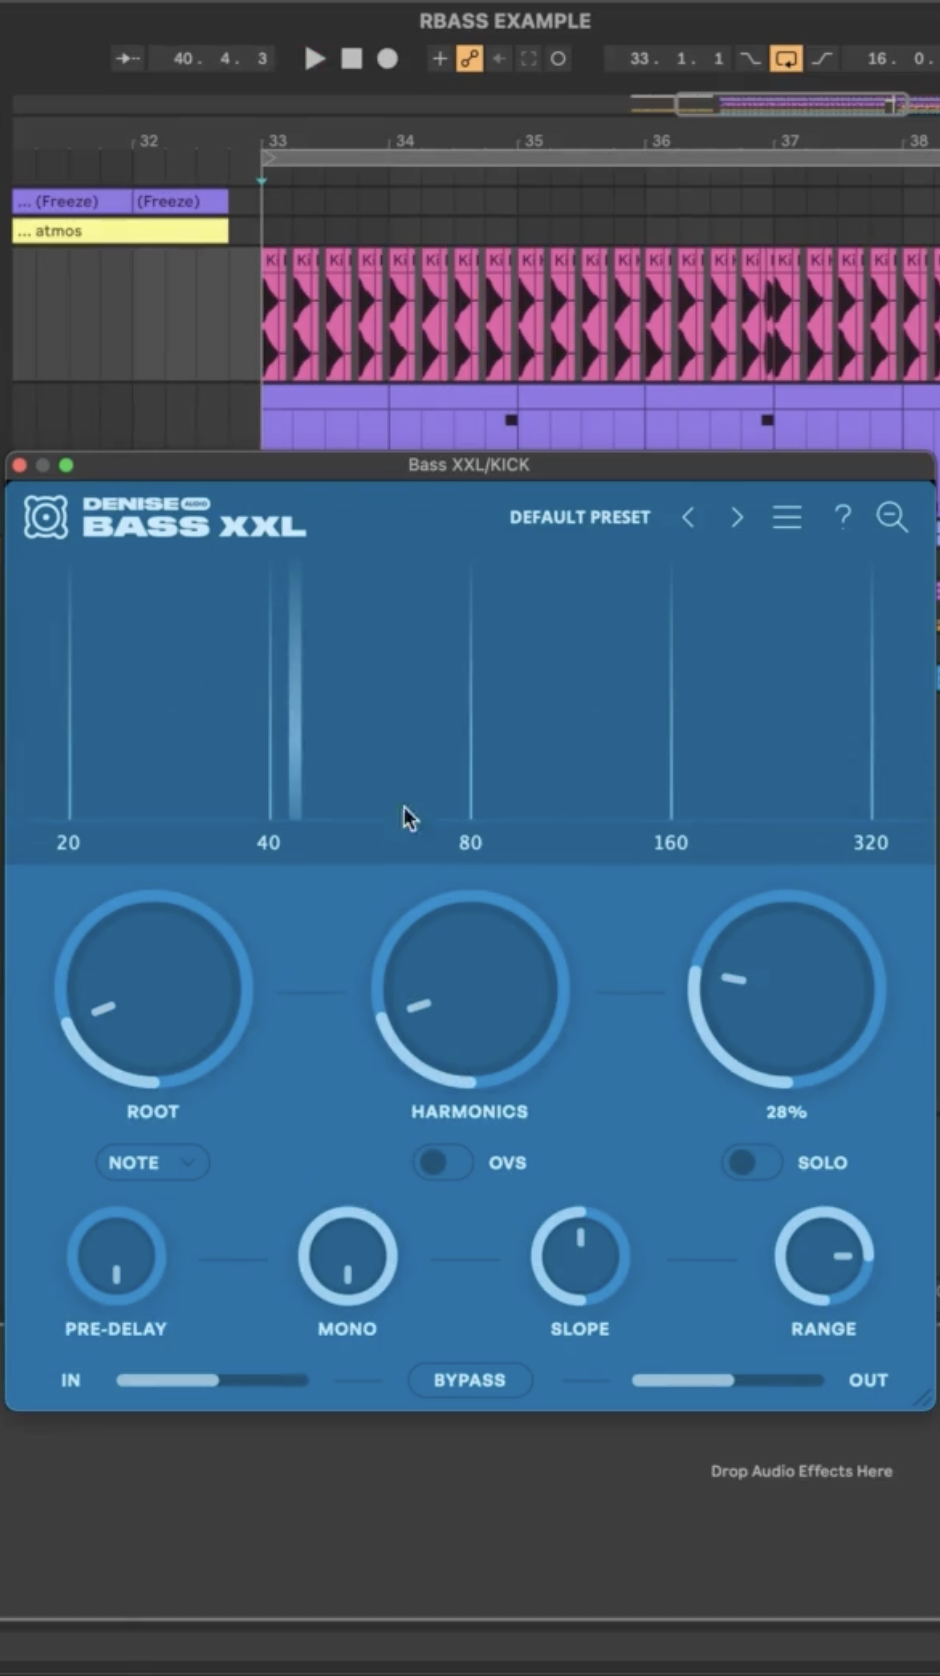
Task: Click the plugin window resize corner handle
Action: pyautogui.click(x=924, y=1398)
